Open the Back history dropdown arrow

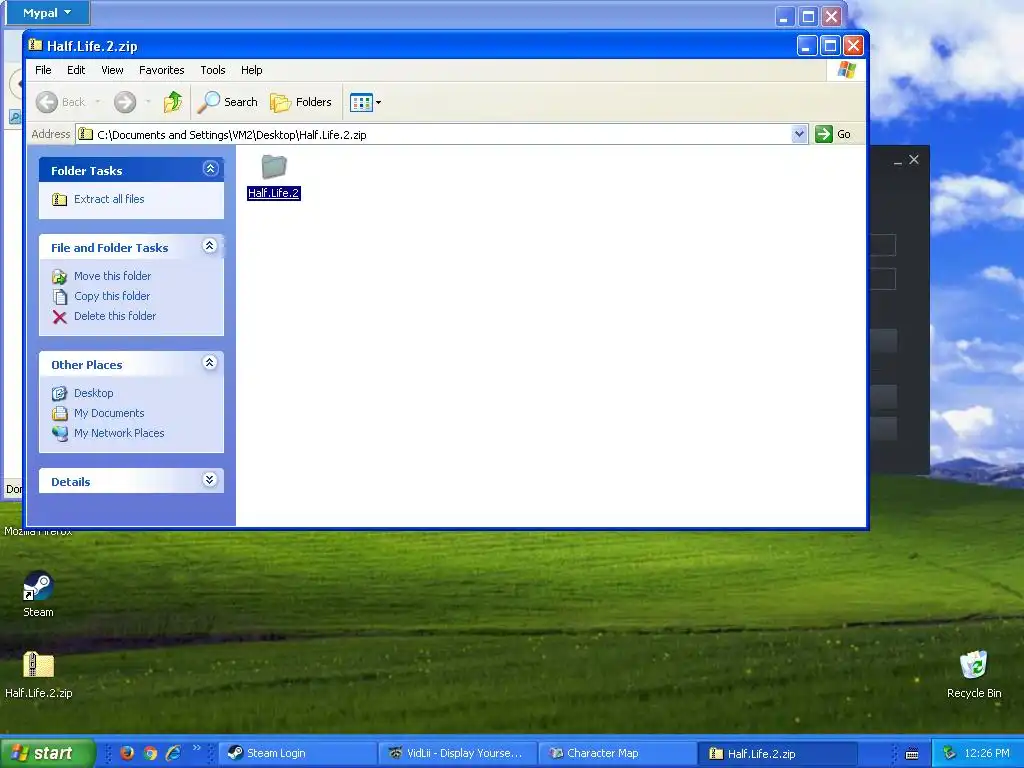coord(98,102)
